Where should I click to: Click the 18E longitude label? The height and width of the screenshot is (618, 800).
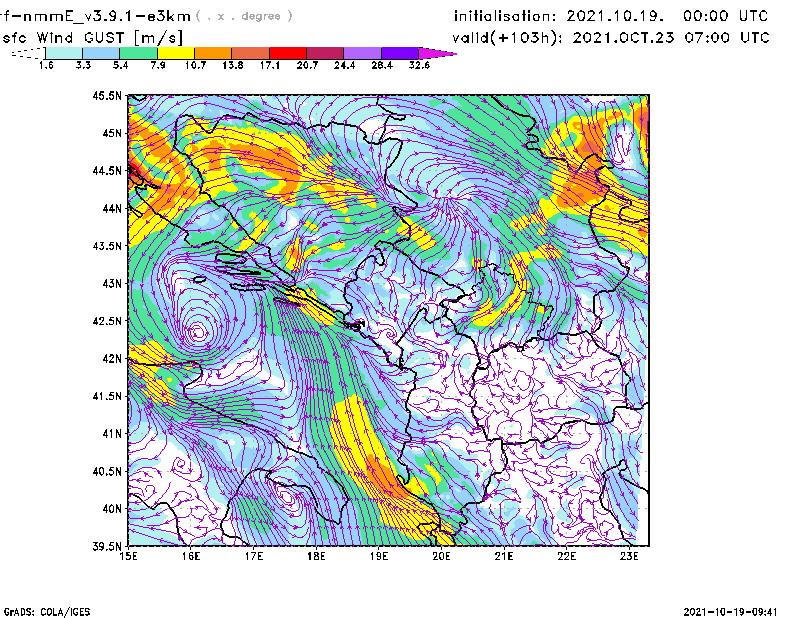click(316, 556)
